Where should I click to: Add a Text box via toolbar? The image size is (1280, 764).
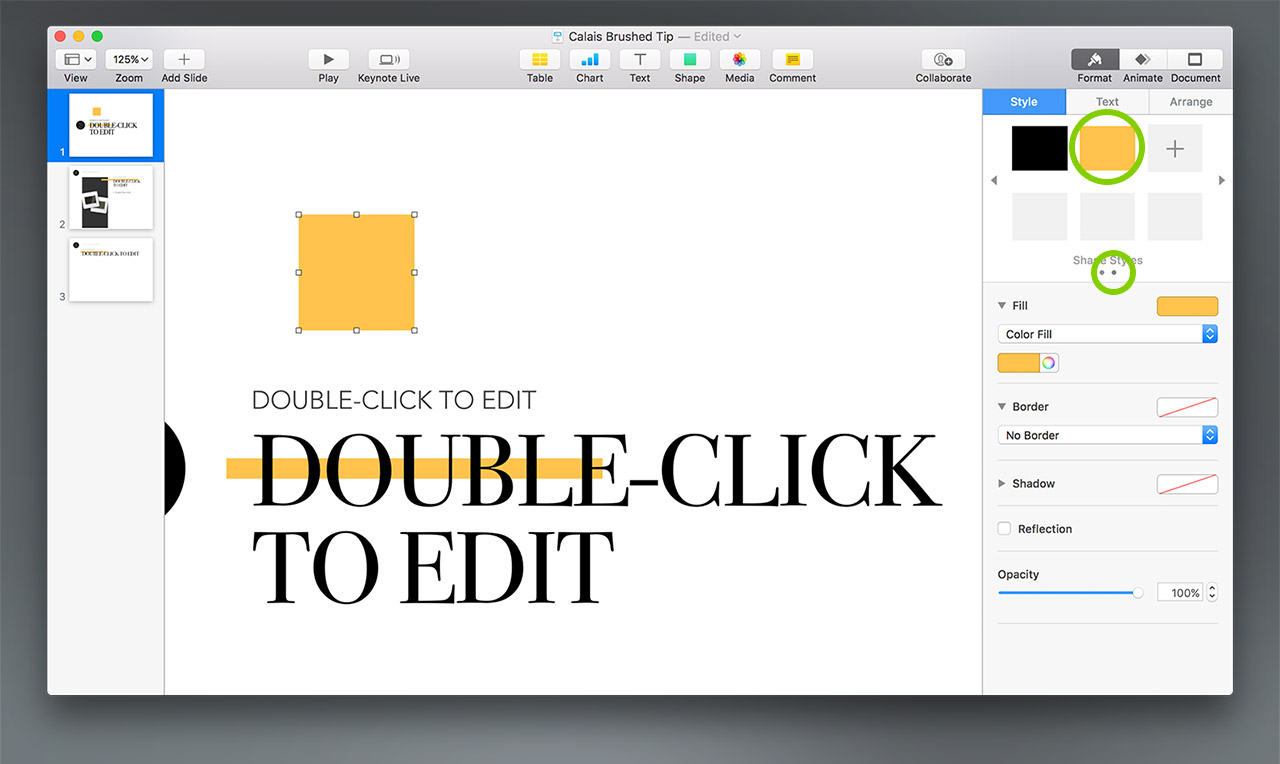[640, 60]
